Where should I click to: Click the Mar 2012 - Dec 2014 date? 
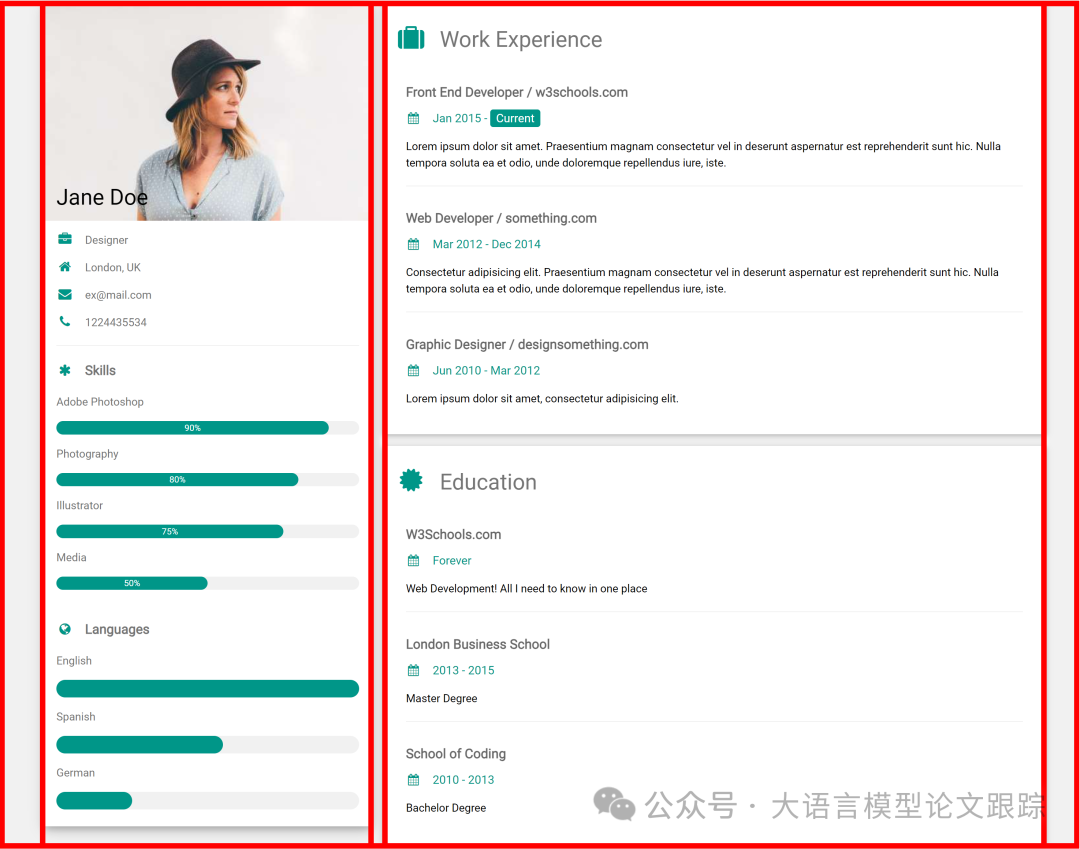pos(486,244)
